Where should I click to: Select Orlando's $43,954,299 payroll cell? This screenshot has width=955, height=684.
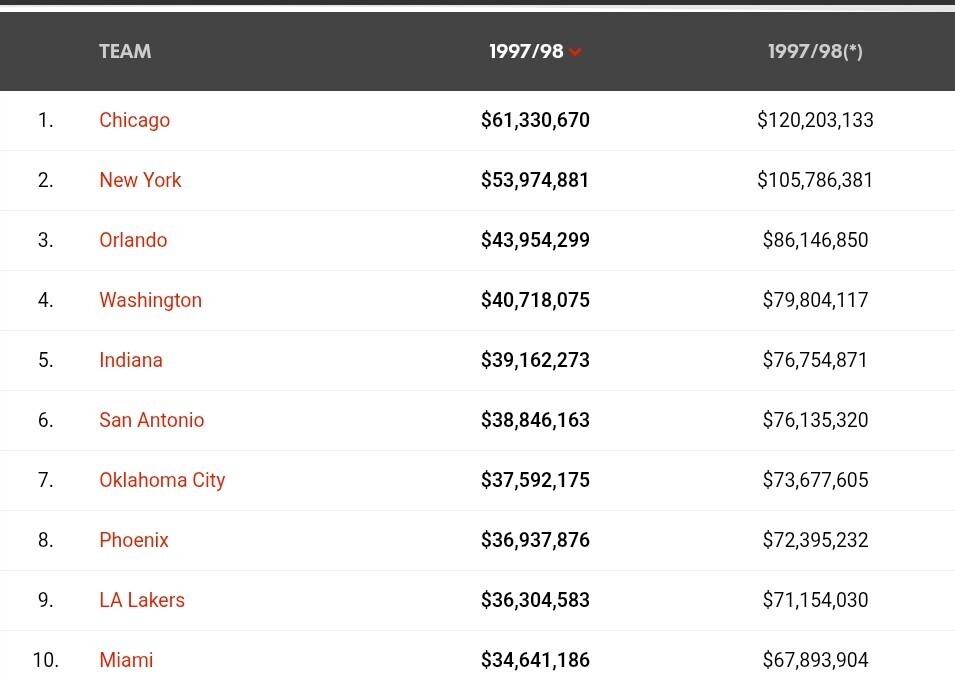(535, 240)
